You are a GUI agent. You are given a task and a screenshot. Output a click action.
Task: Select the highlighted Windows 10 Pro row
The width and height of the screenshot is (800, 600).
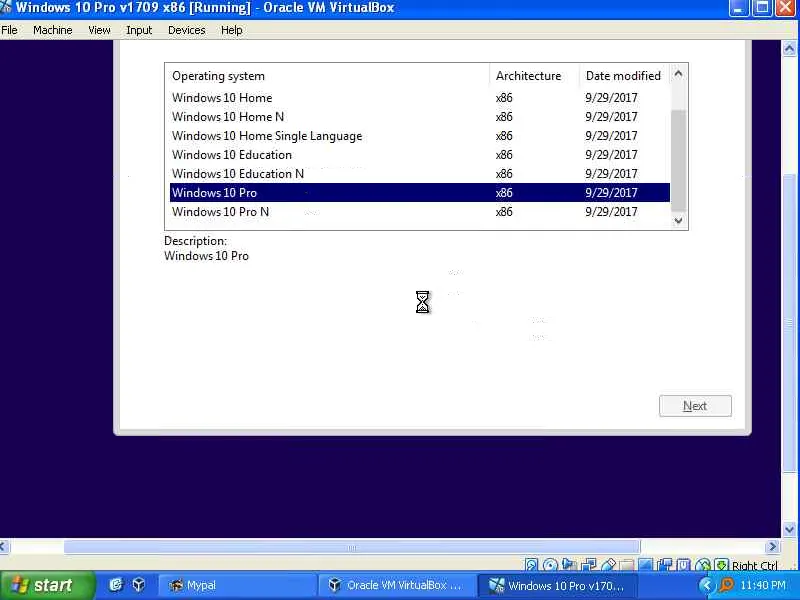pyautogui.click(x=419, y=192)
